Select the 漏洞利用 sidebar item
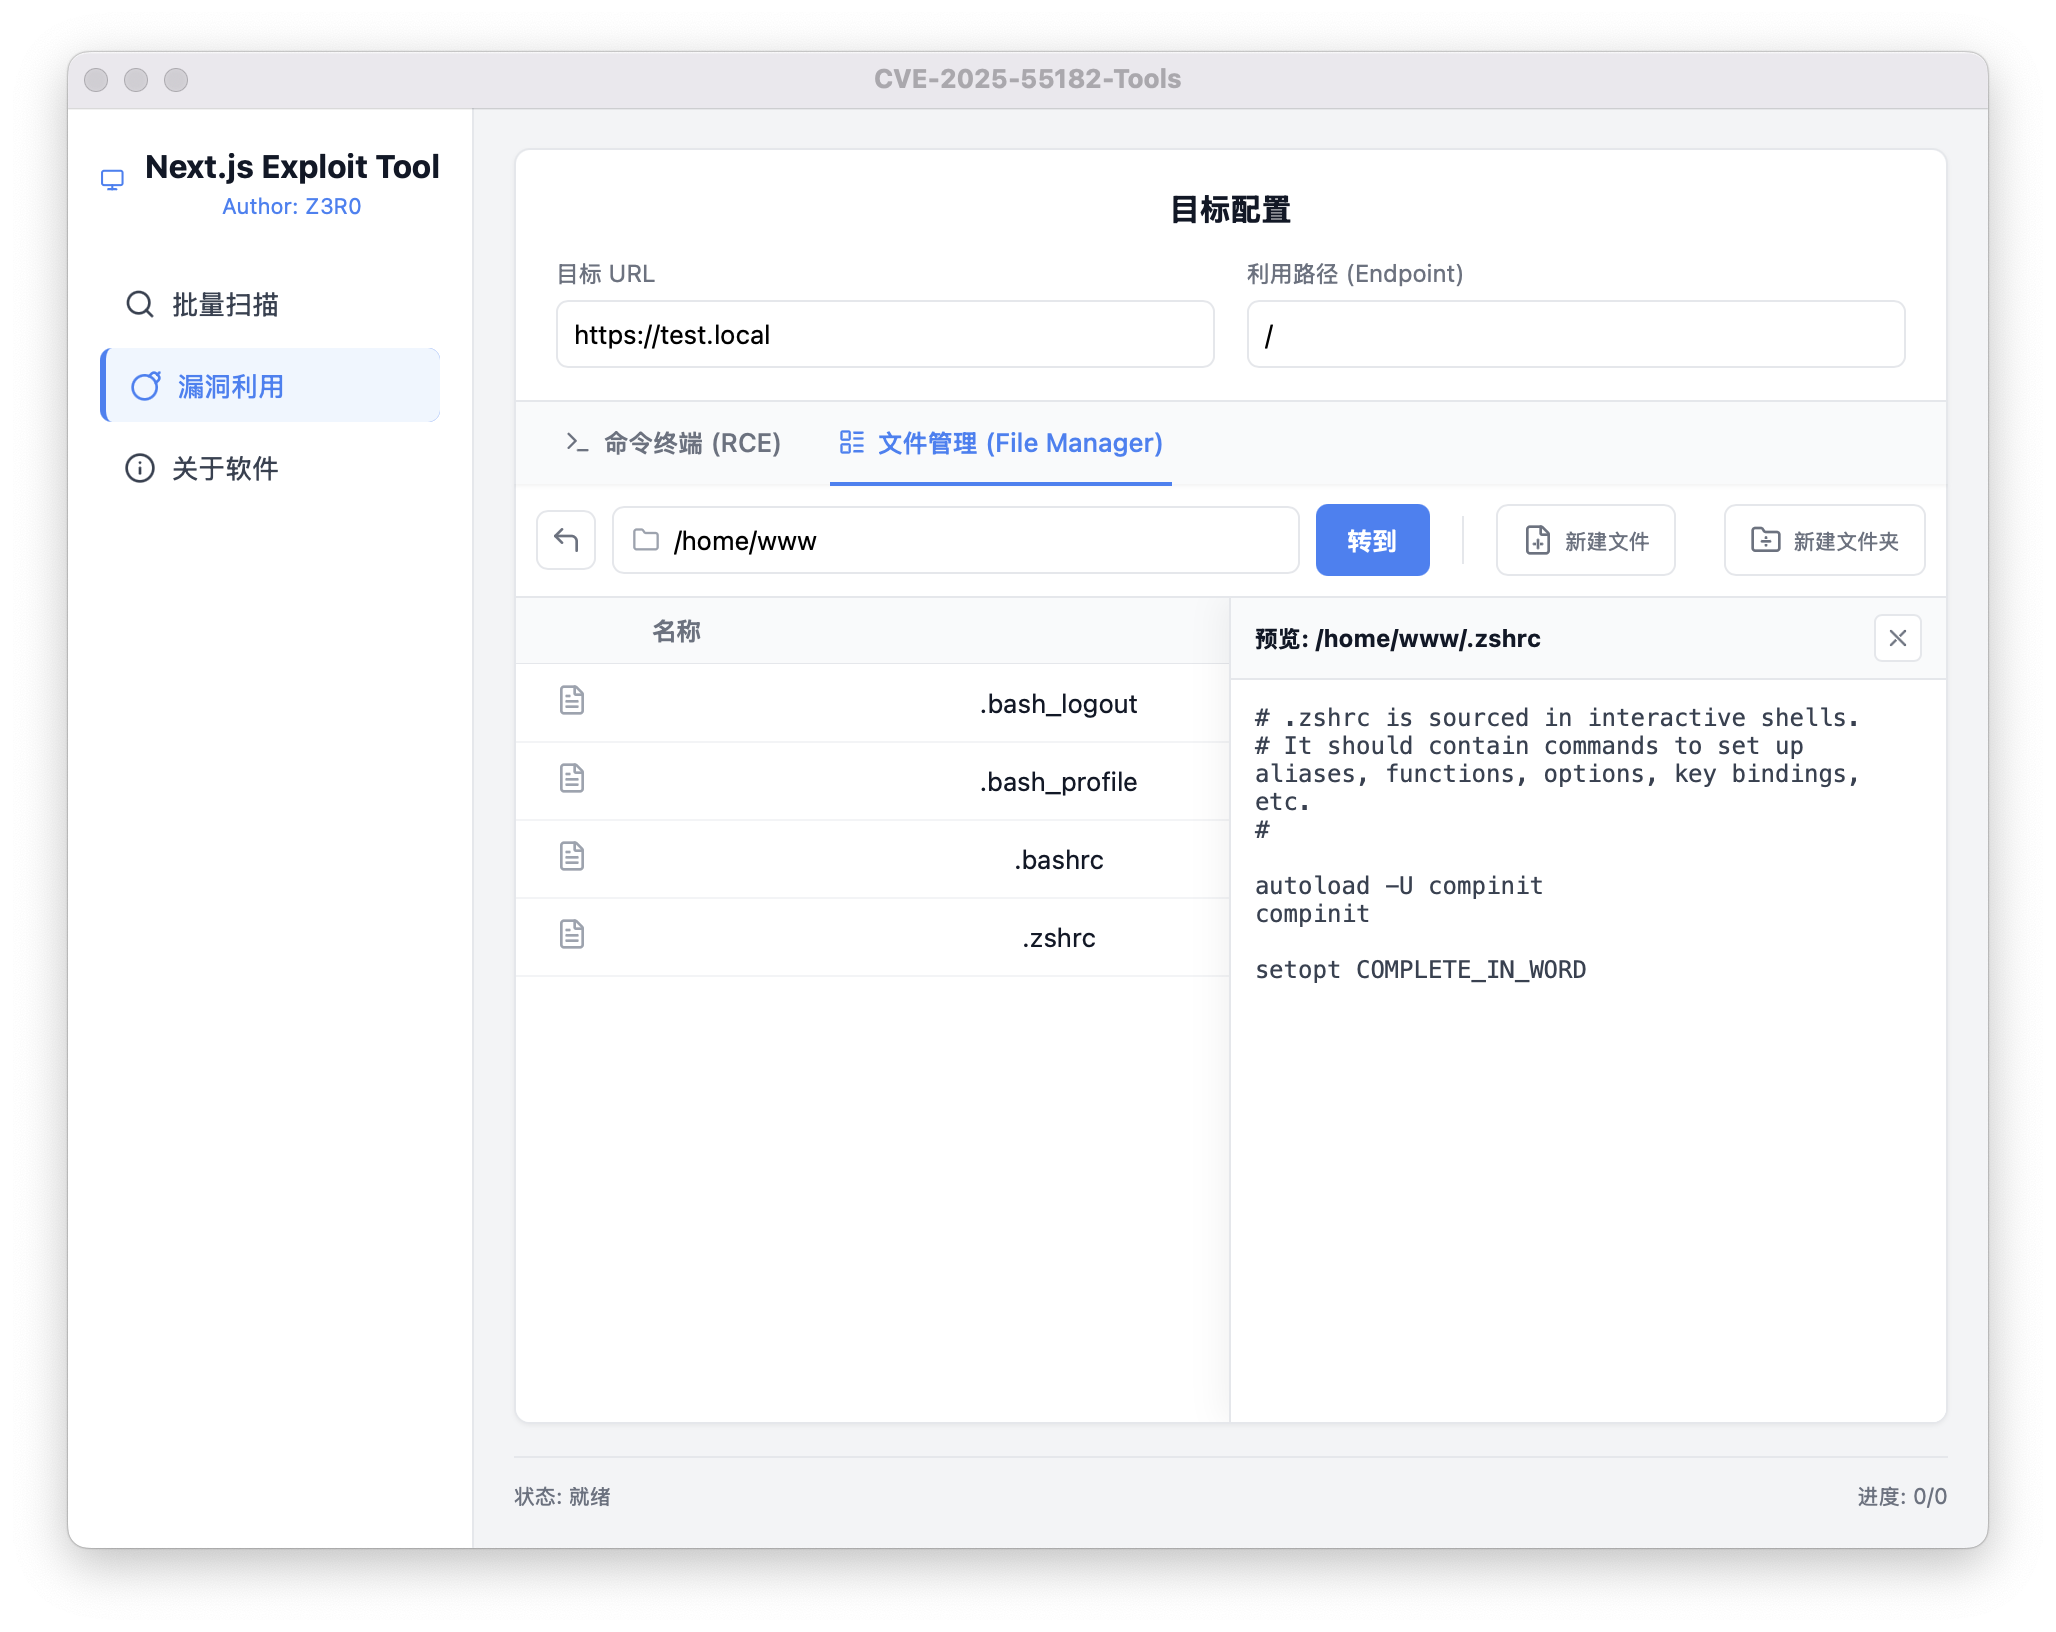 270,386
